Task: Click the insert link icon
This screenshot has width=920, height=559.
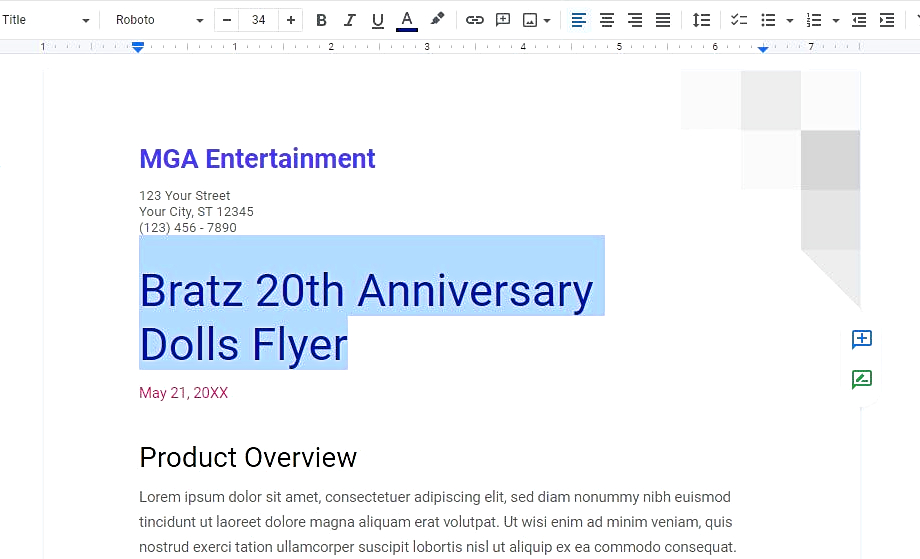Action: tap(475, 20)
